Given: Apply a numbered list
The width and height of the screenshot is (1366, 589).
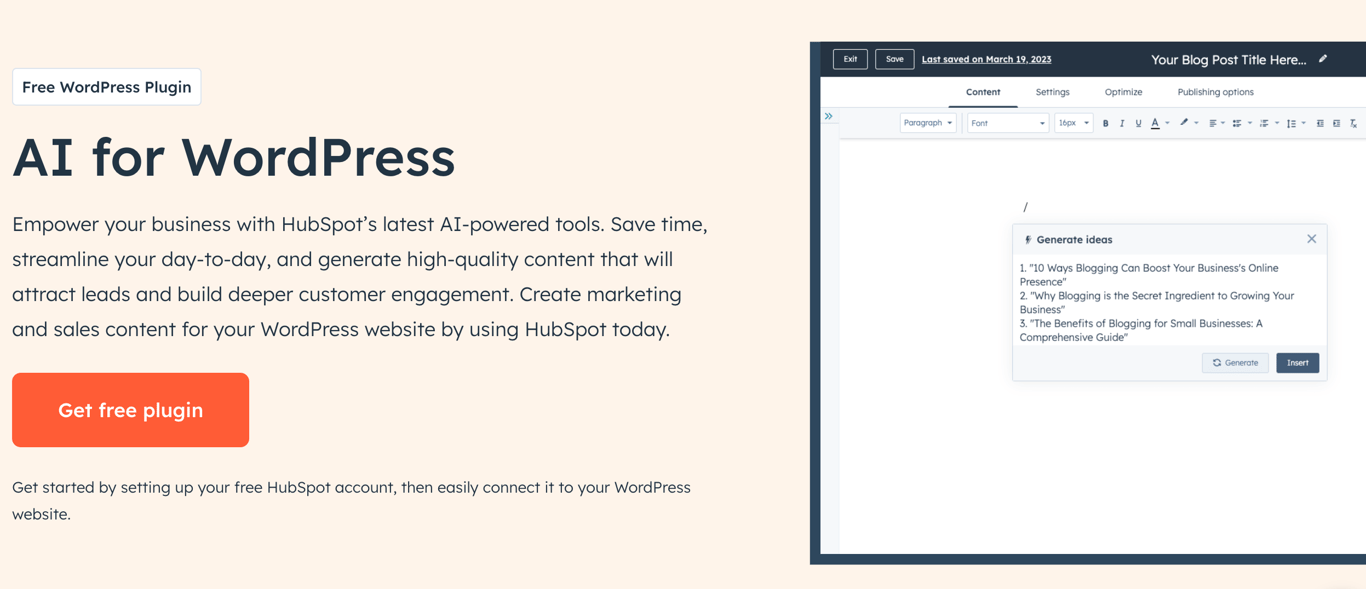Looking at the screenshot, I should point(1265,122).
